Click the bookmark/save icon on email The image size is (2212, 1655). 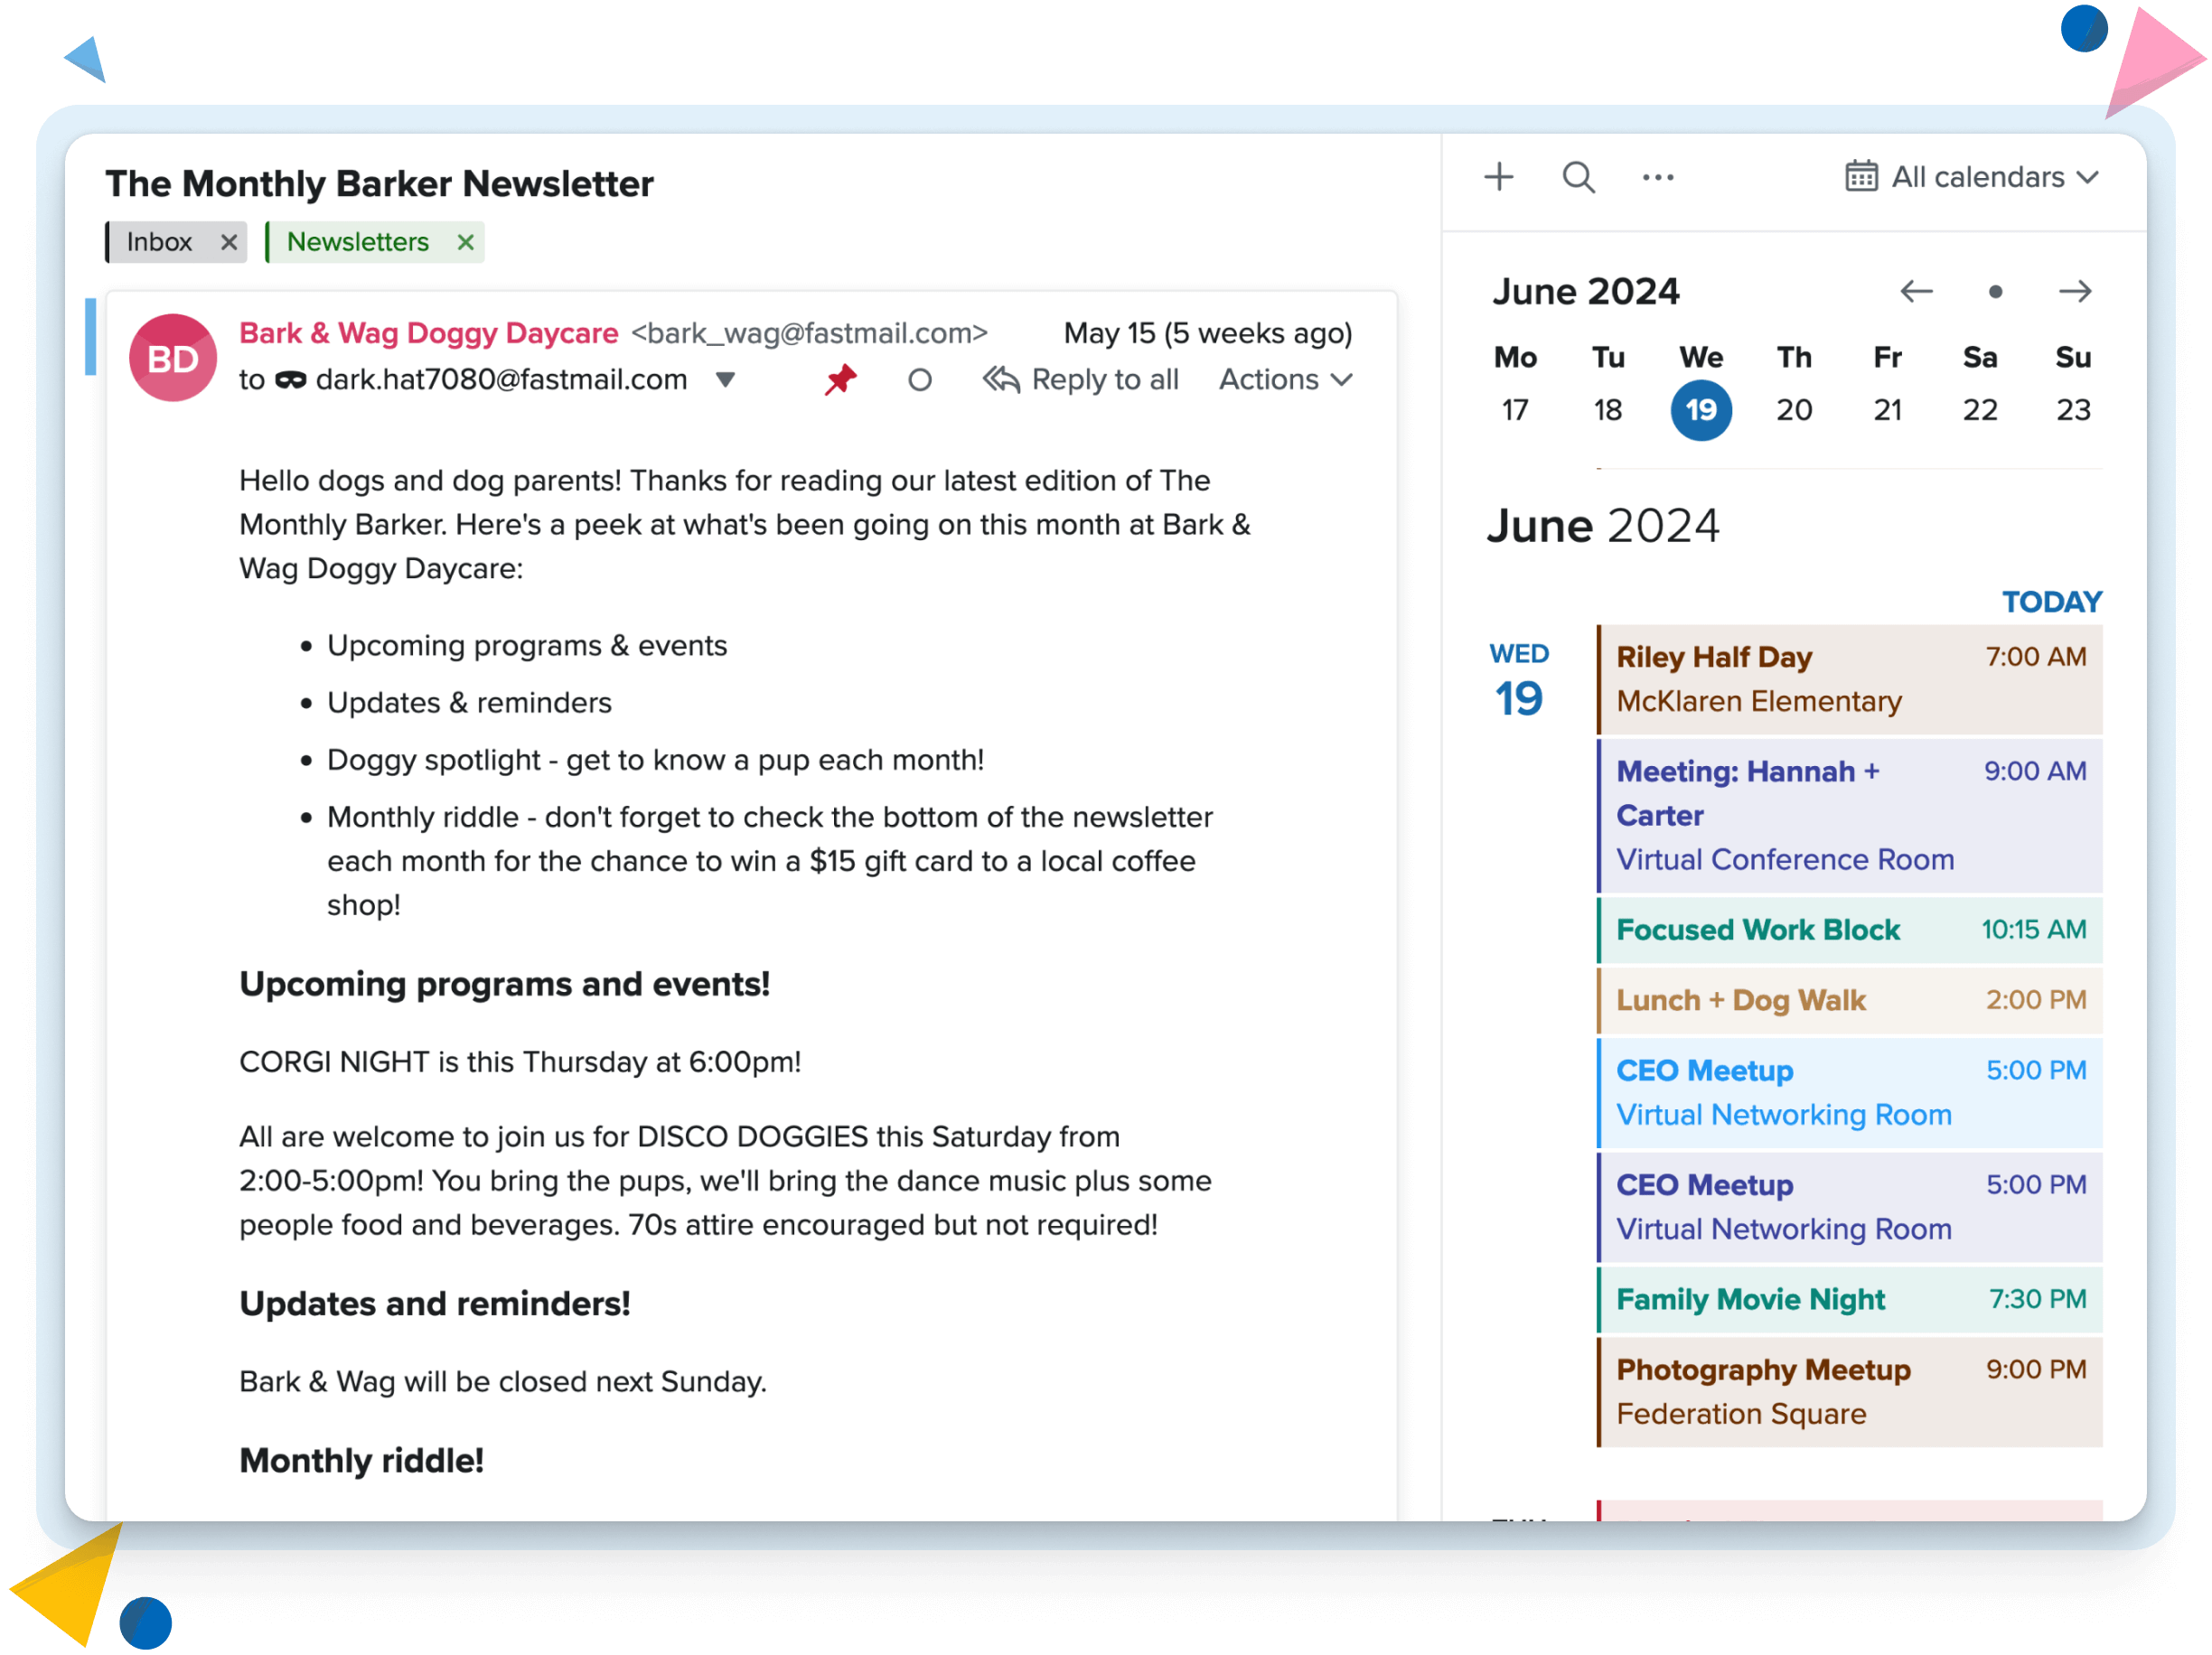(841, 379)
